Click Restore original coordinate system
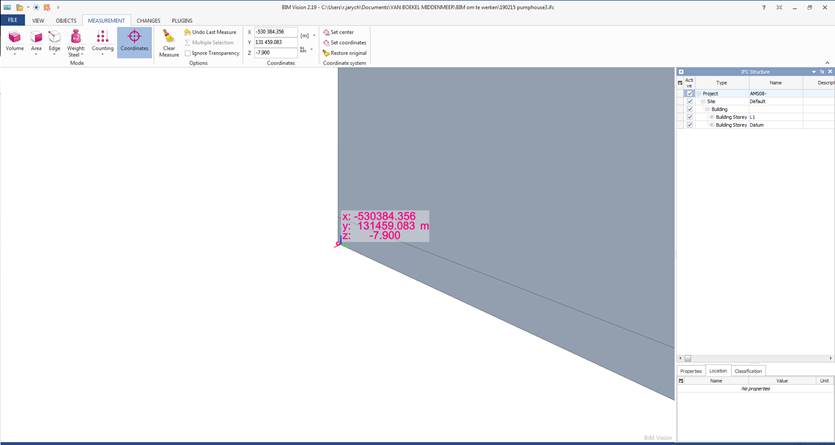 [345, 53]
